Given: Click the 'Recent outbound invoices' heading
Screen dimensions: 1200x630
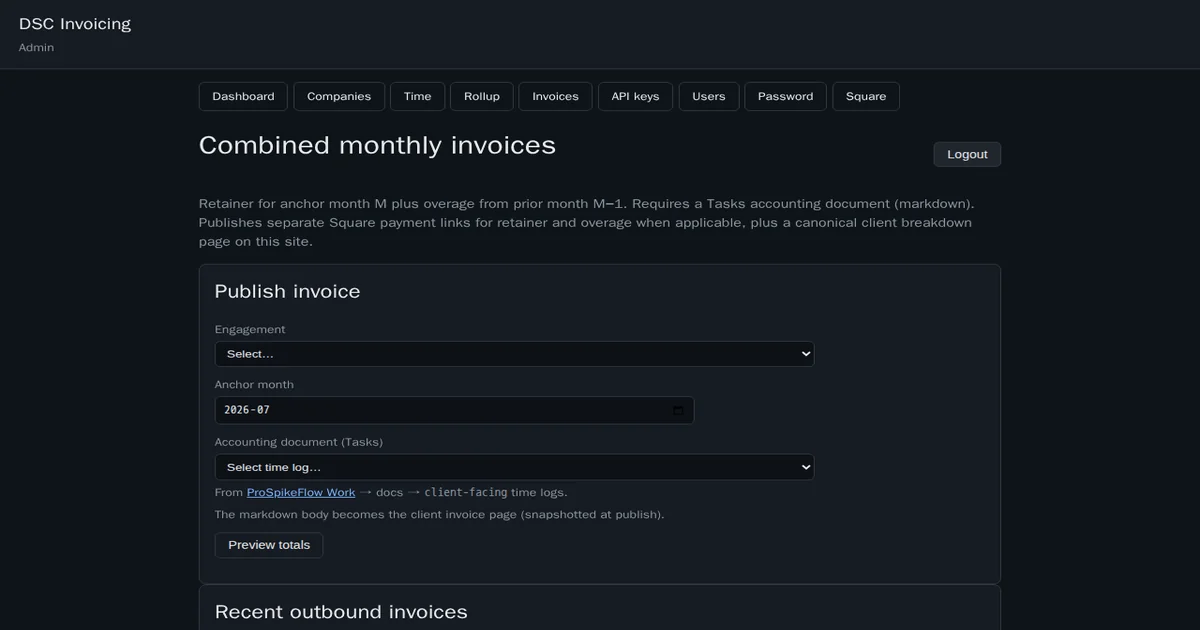Looking at the screenshot, I should pos(341,612).
